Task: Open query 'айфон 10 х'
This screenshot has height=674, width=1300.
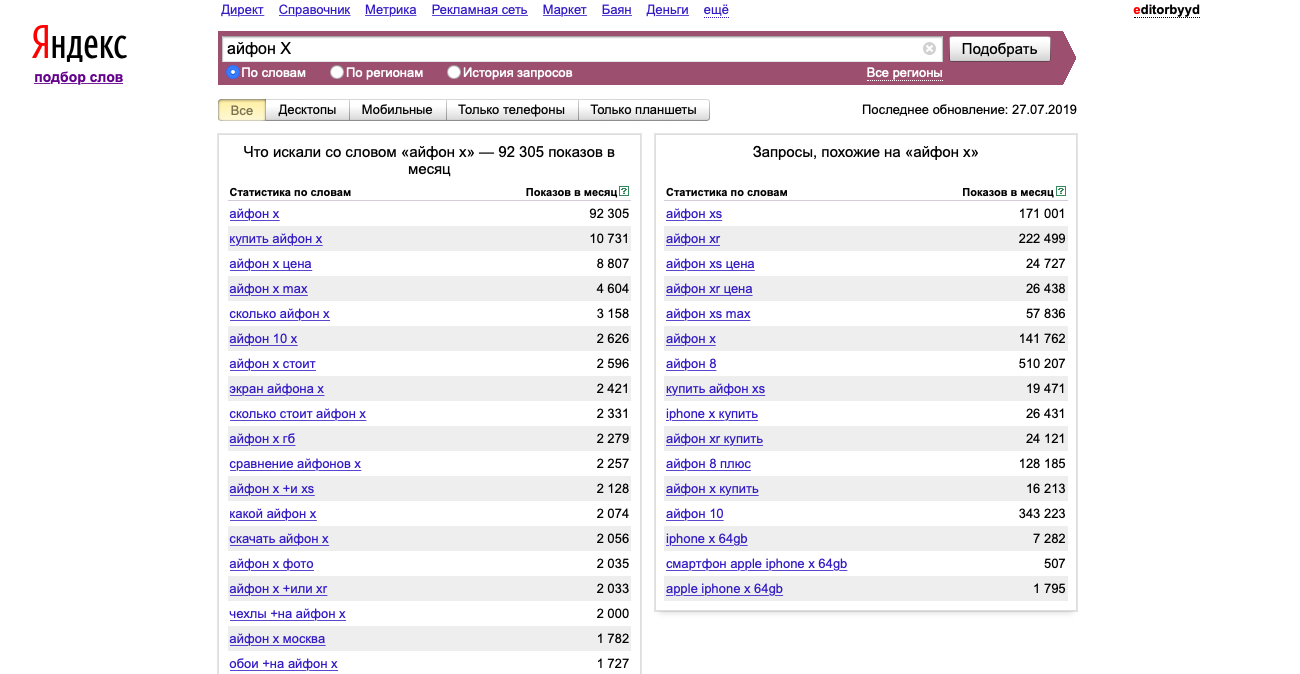Action: (263, 339)
